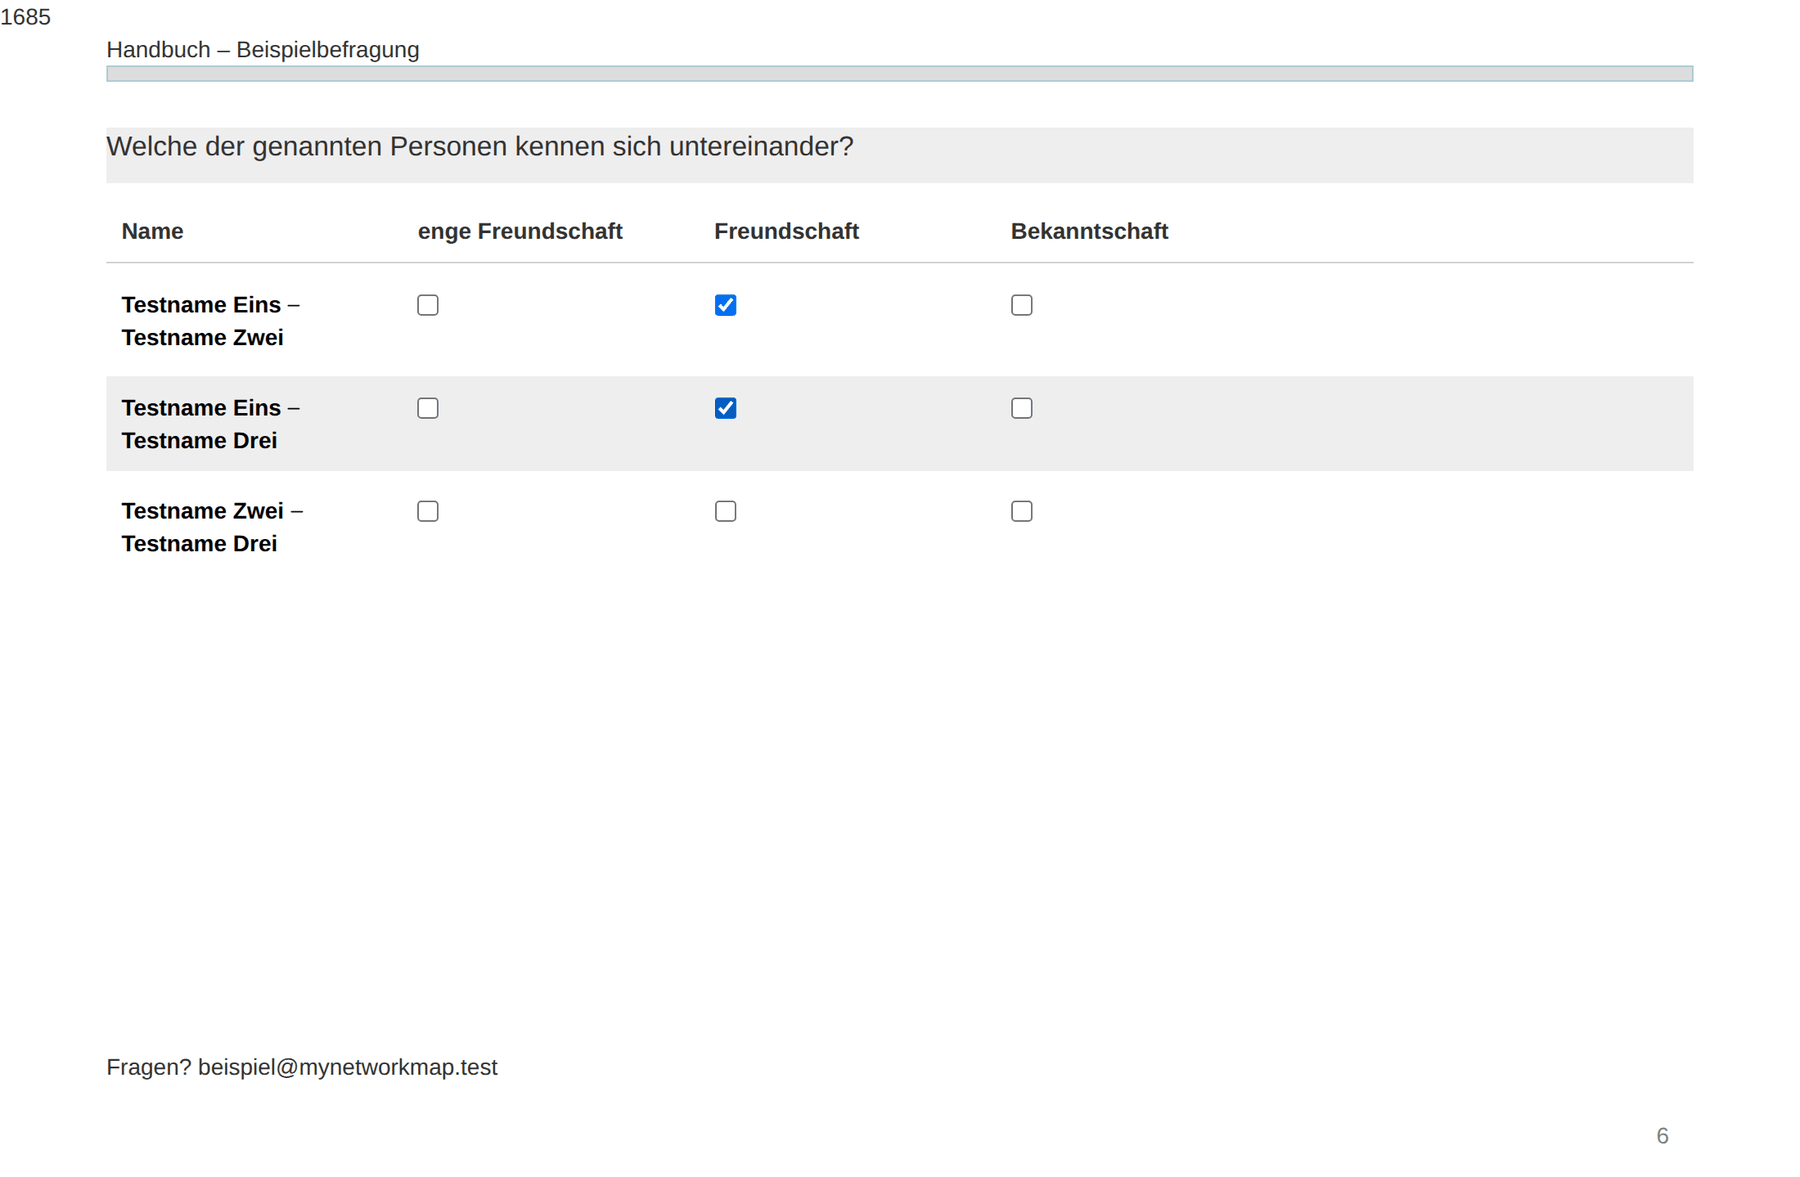Click the row label 'Testname Eins – Testname Drei'
Viewport: 1800px width, 1177px height.
tap(211, 424)
